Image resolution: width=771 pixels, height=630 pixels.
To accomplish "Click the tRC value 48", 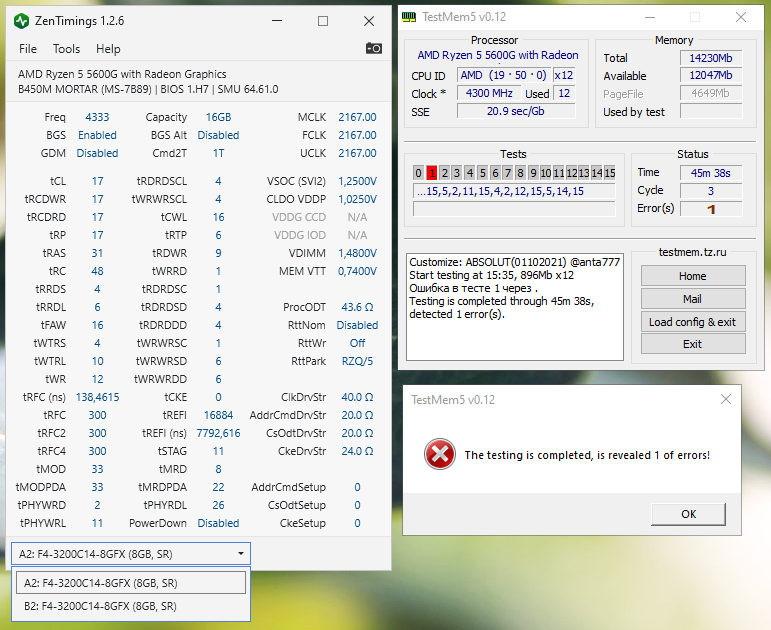I will pyautogui.click(x=97, y=271).
